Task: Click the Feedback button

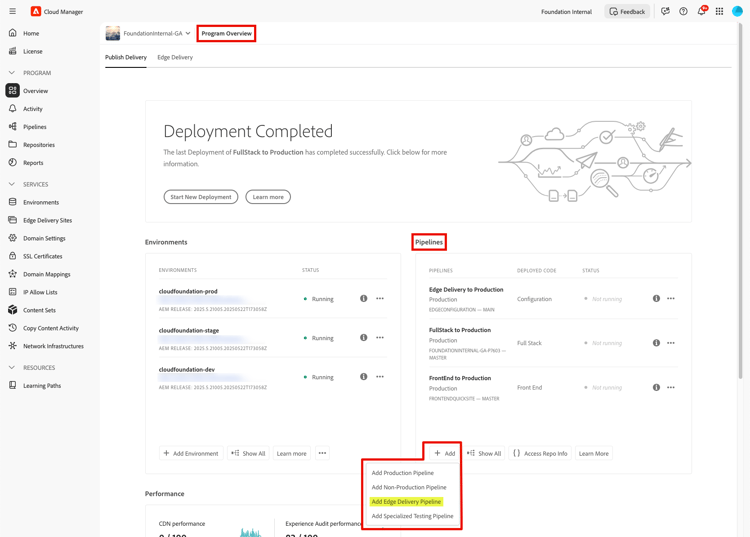Action: tap(627, 11)
